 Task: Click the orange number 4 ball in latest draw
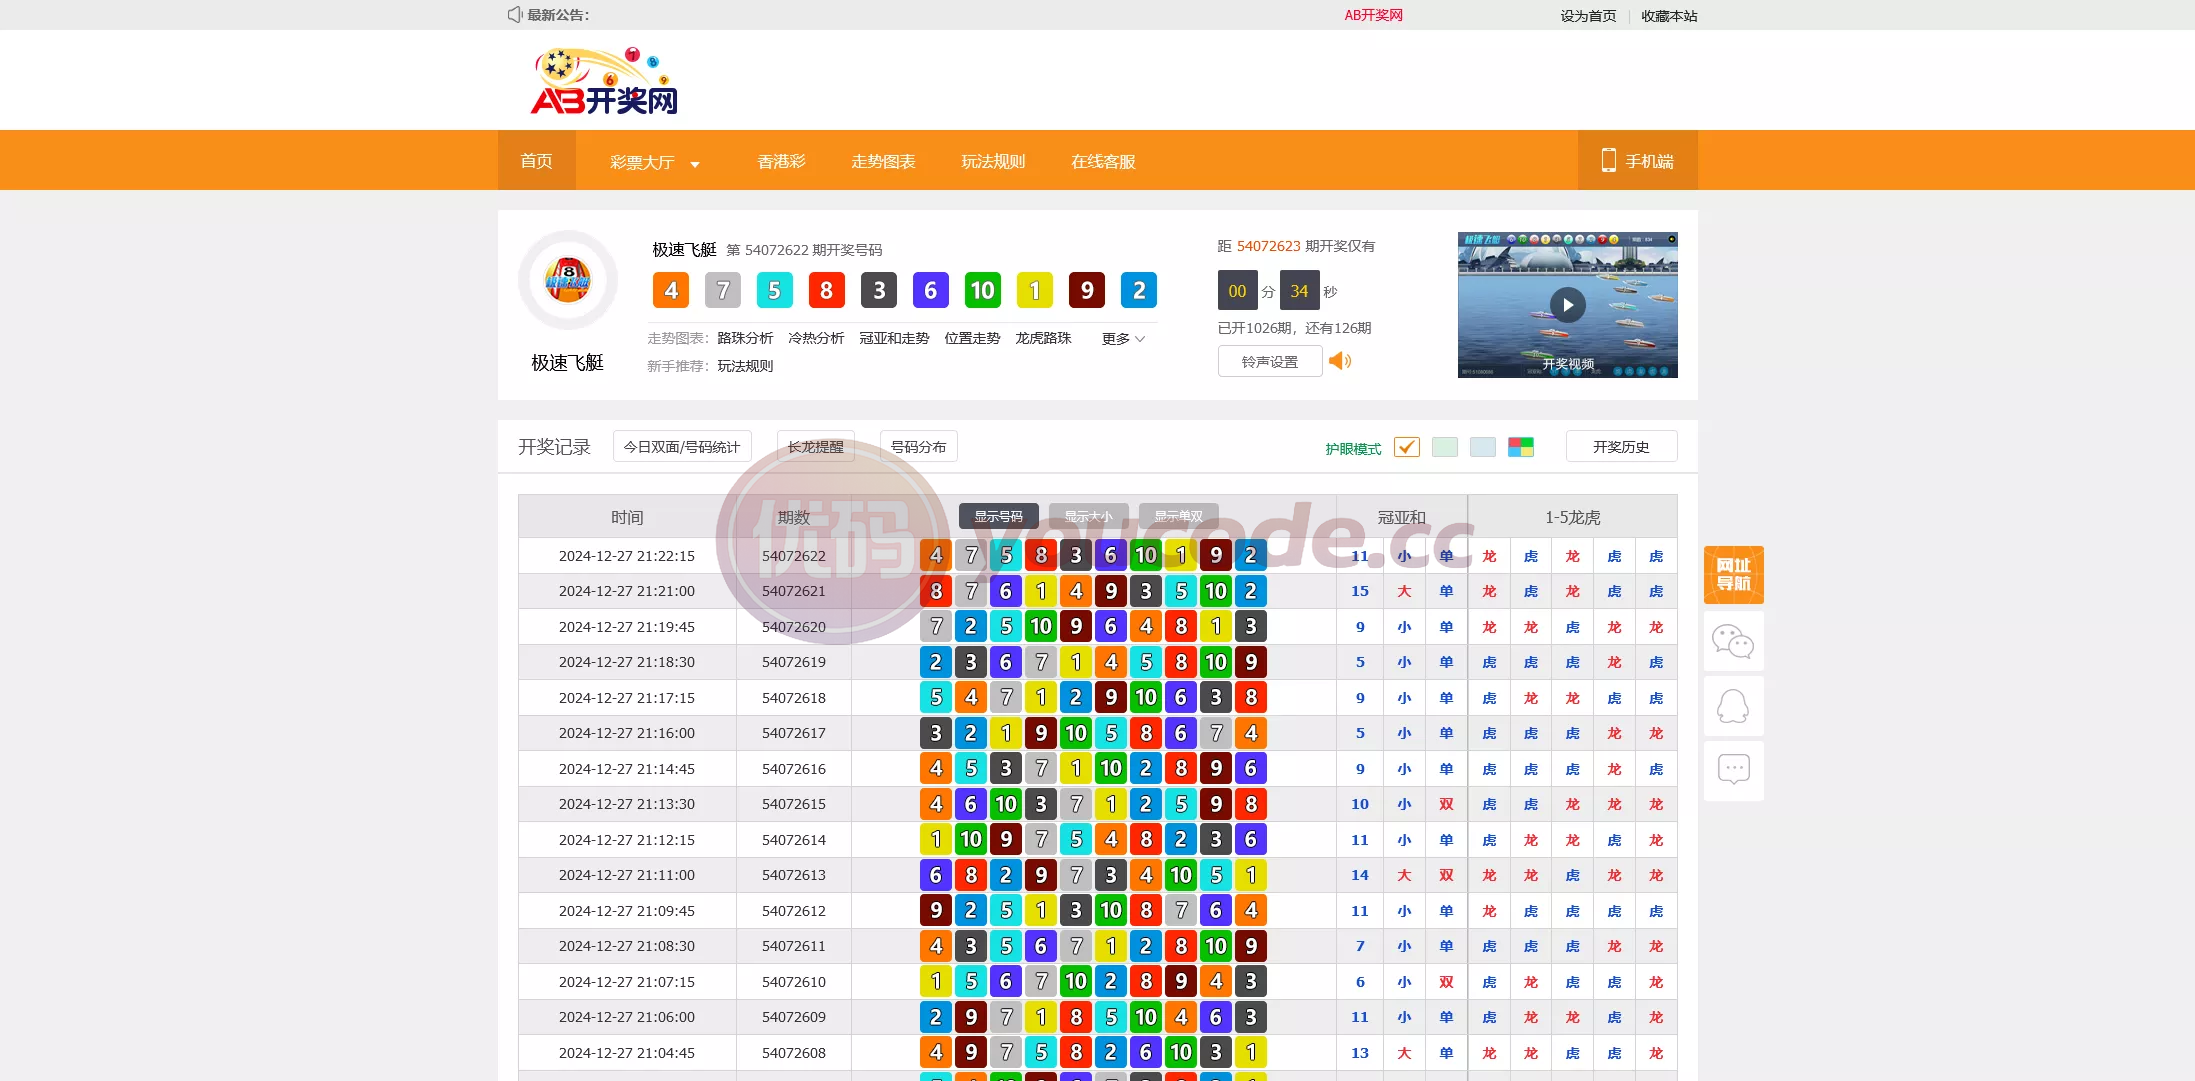click(671, 291)
